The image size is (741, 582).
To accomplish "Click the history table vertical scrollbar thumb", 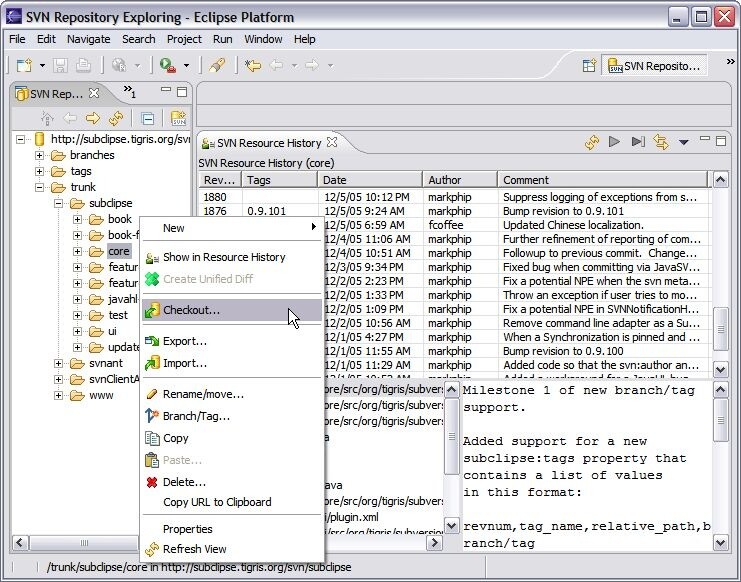I will point(720,329).
